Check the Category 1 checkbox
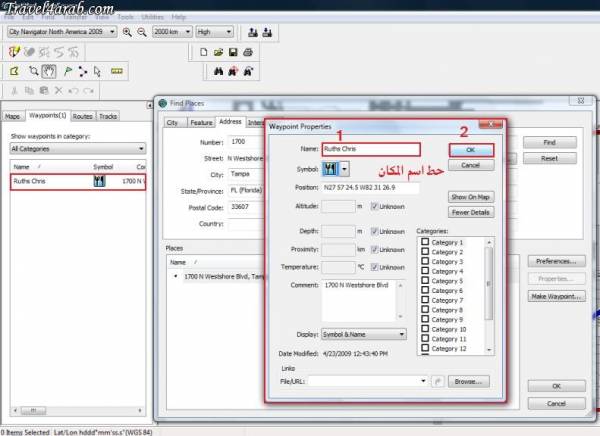The height and width of the screenshot is (436, 600). click(425, 242)
